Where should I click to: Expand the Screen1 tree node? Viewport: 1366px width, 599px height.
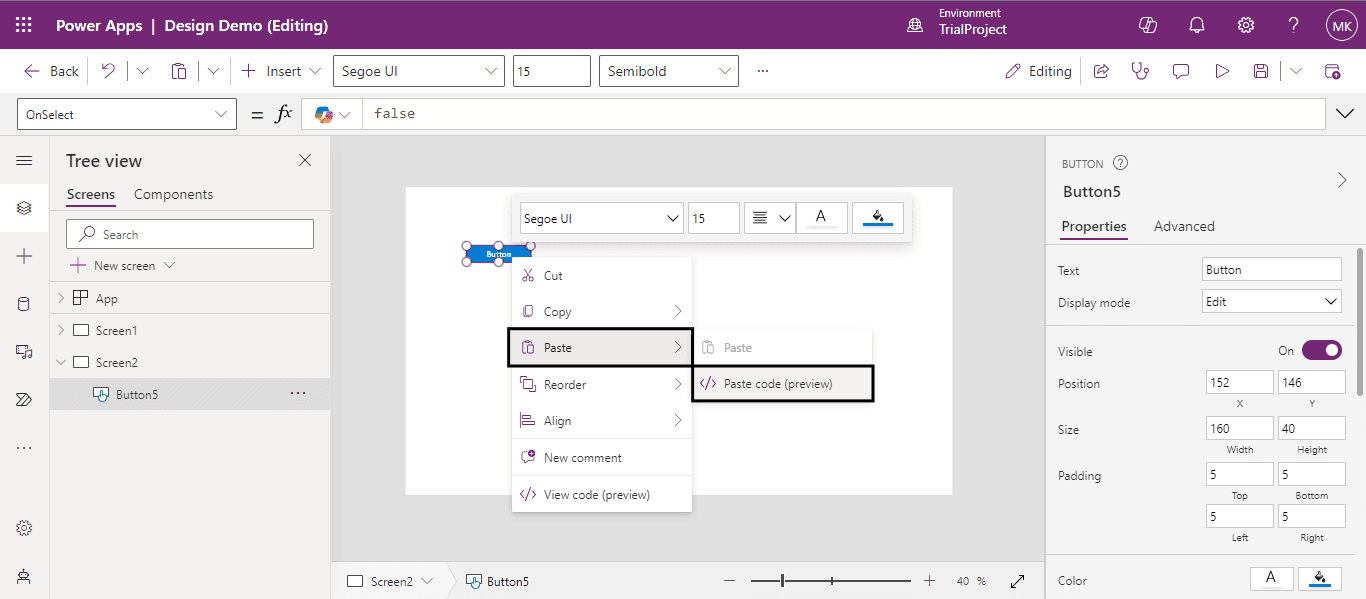[61, 330]
